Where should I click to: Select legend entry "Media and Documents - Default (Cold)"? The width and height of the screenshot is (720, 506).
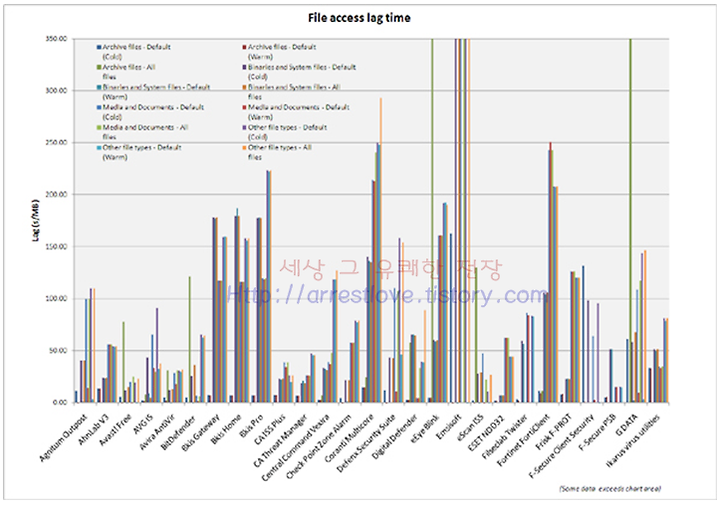(x=150, y=112)
